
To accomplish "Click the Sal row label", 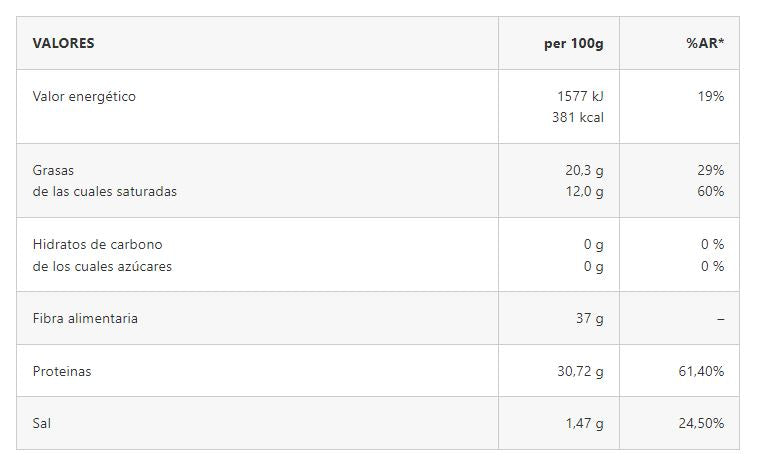I will (42, 423).
